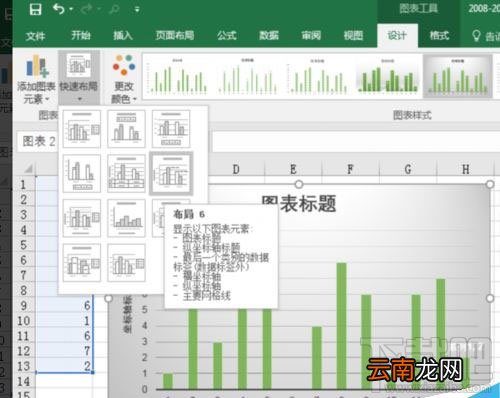Switch to the 审阅 tab
Screen dimensions: 500x398
click(x=311, y=35)
